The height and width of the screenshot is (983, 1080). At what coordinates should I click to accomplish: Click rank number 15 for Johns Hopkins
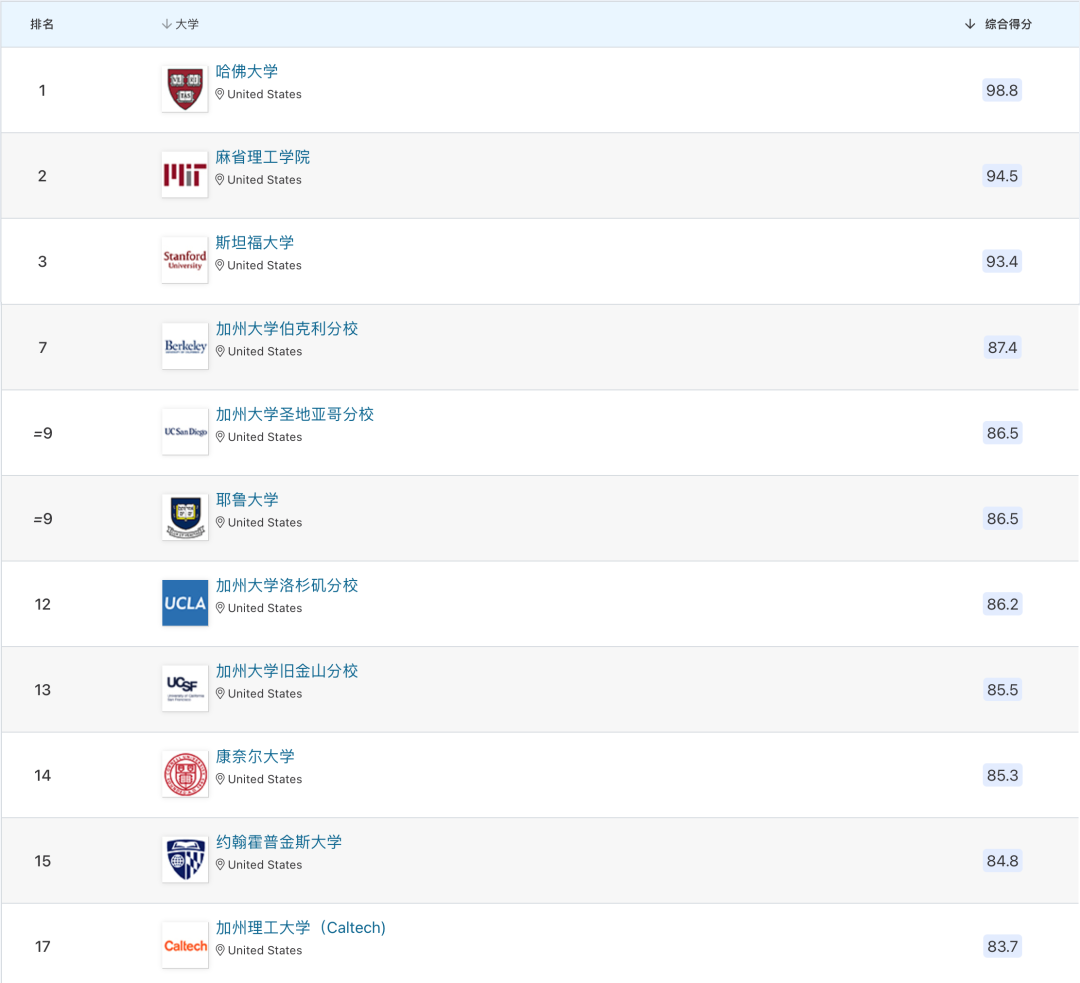43,860
